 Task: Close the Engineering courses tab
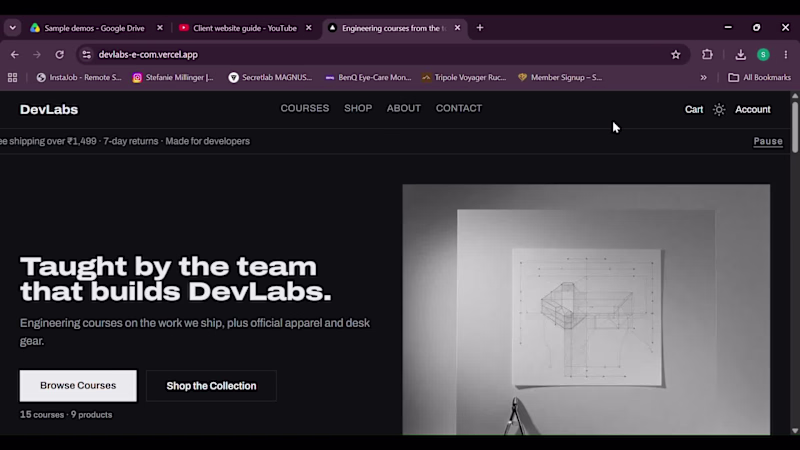pyautogui.click(x=457, y=28)
